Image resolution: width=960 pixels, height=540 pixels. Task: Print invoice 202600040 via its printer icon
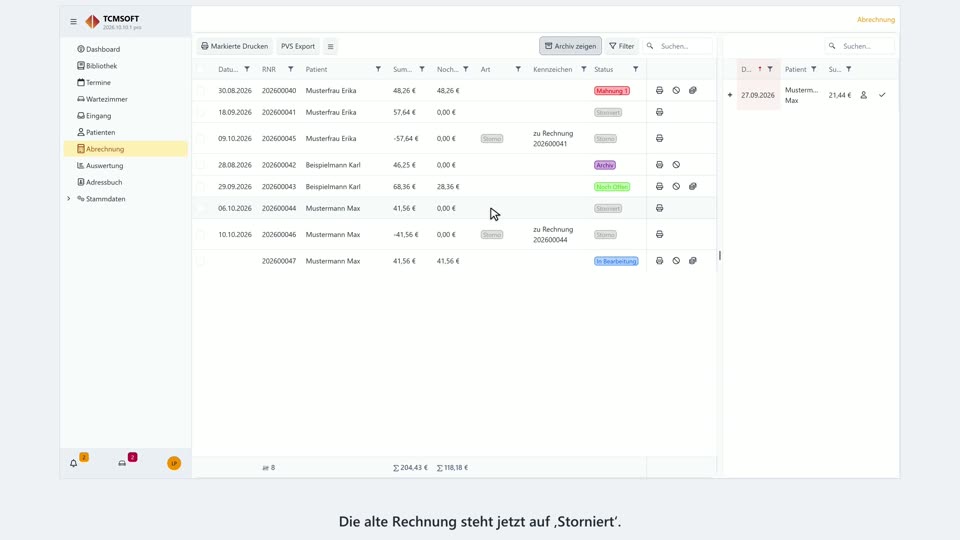click(x=659, y=91)
